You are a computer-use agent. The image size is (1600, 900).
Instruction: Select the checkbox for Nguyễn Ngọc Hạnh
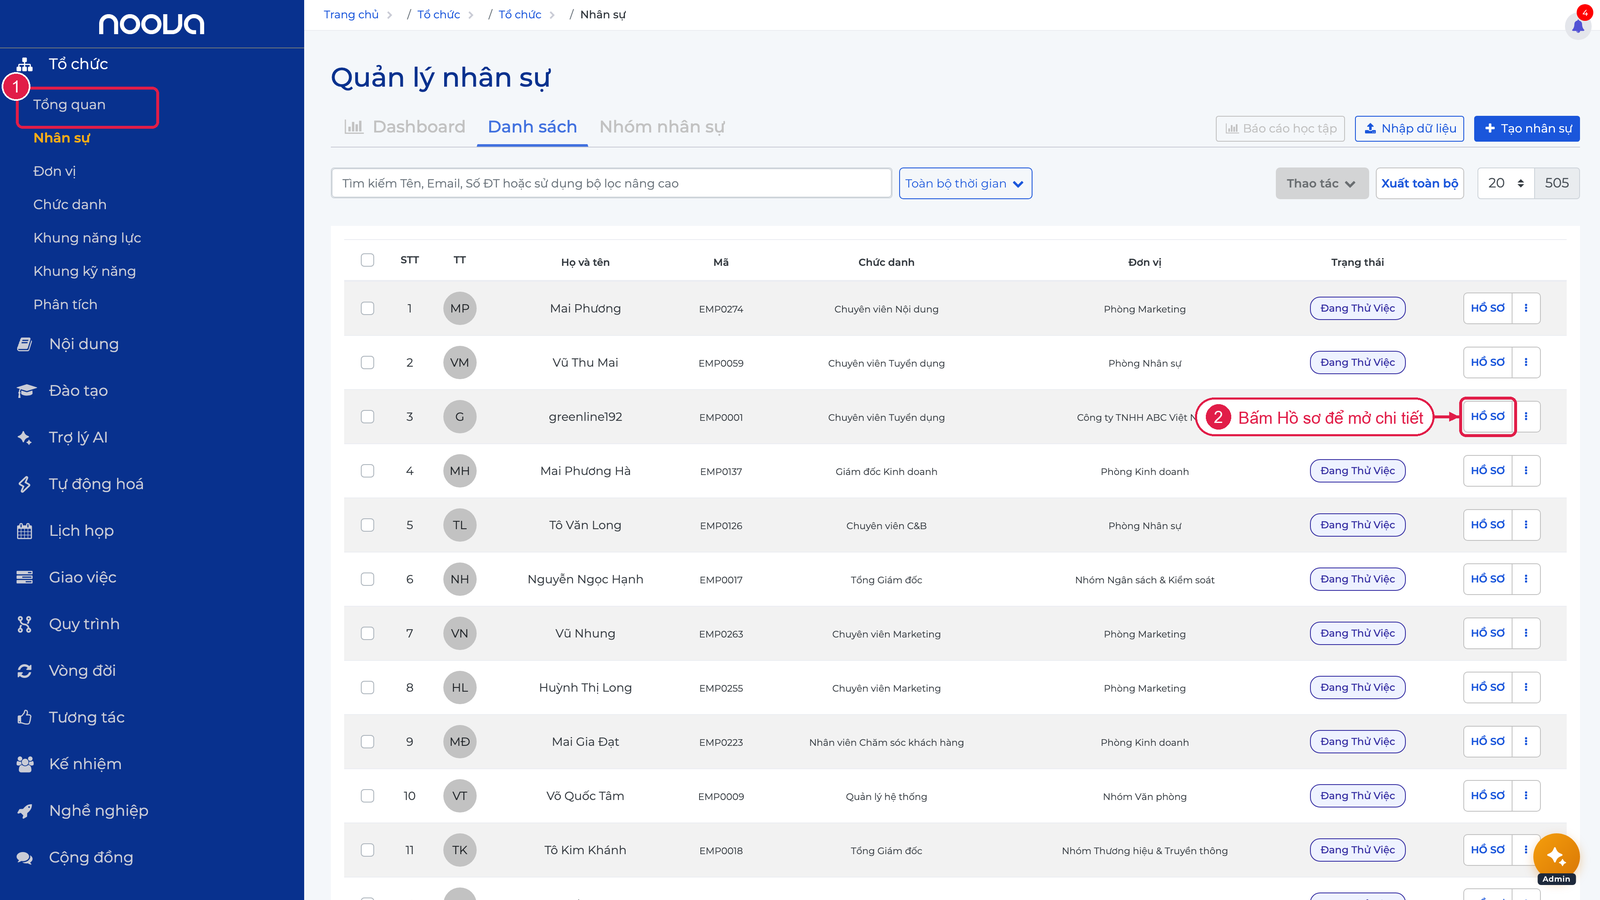367,579
